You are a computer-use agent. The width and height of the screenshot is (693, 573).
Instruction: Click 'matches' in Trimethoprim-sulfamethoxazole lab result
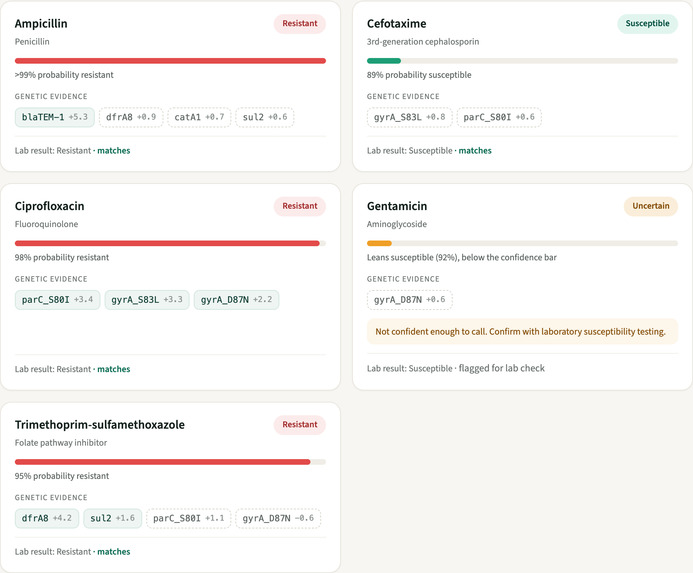(114, 552)
